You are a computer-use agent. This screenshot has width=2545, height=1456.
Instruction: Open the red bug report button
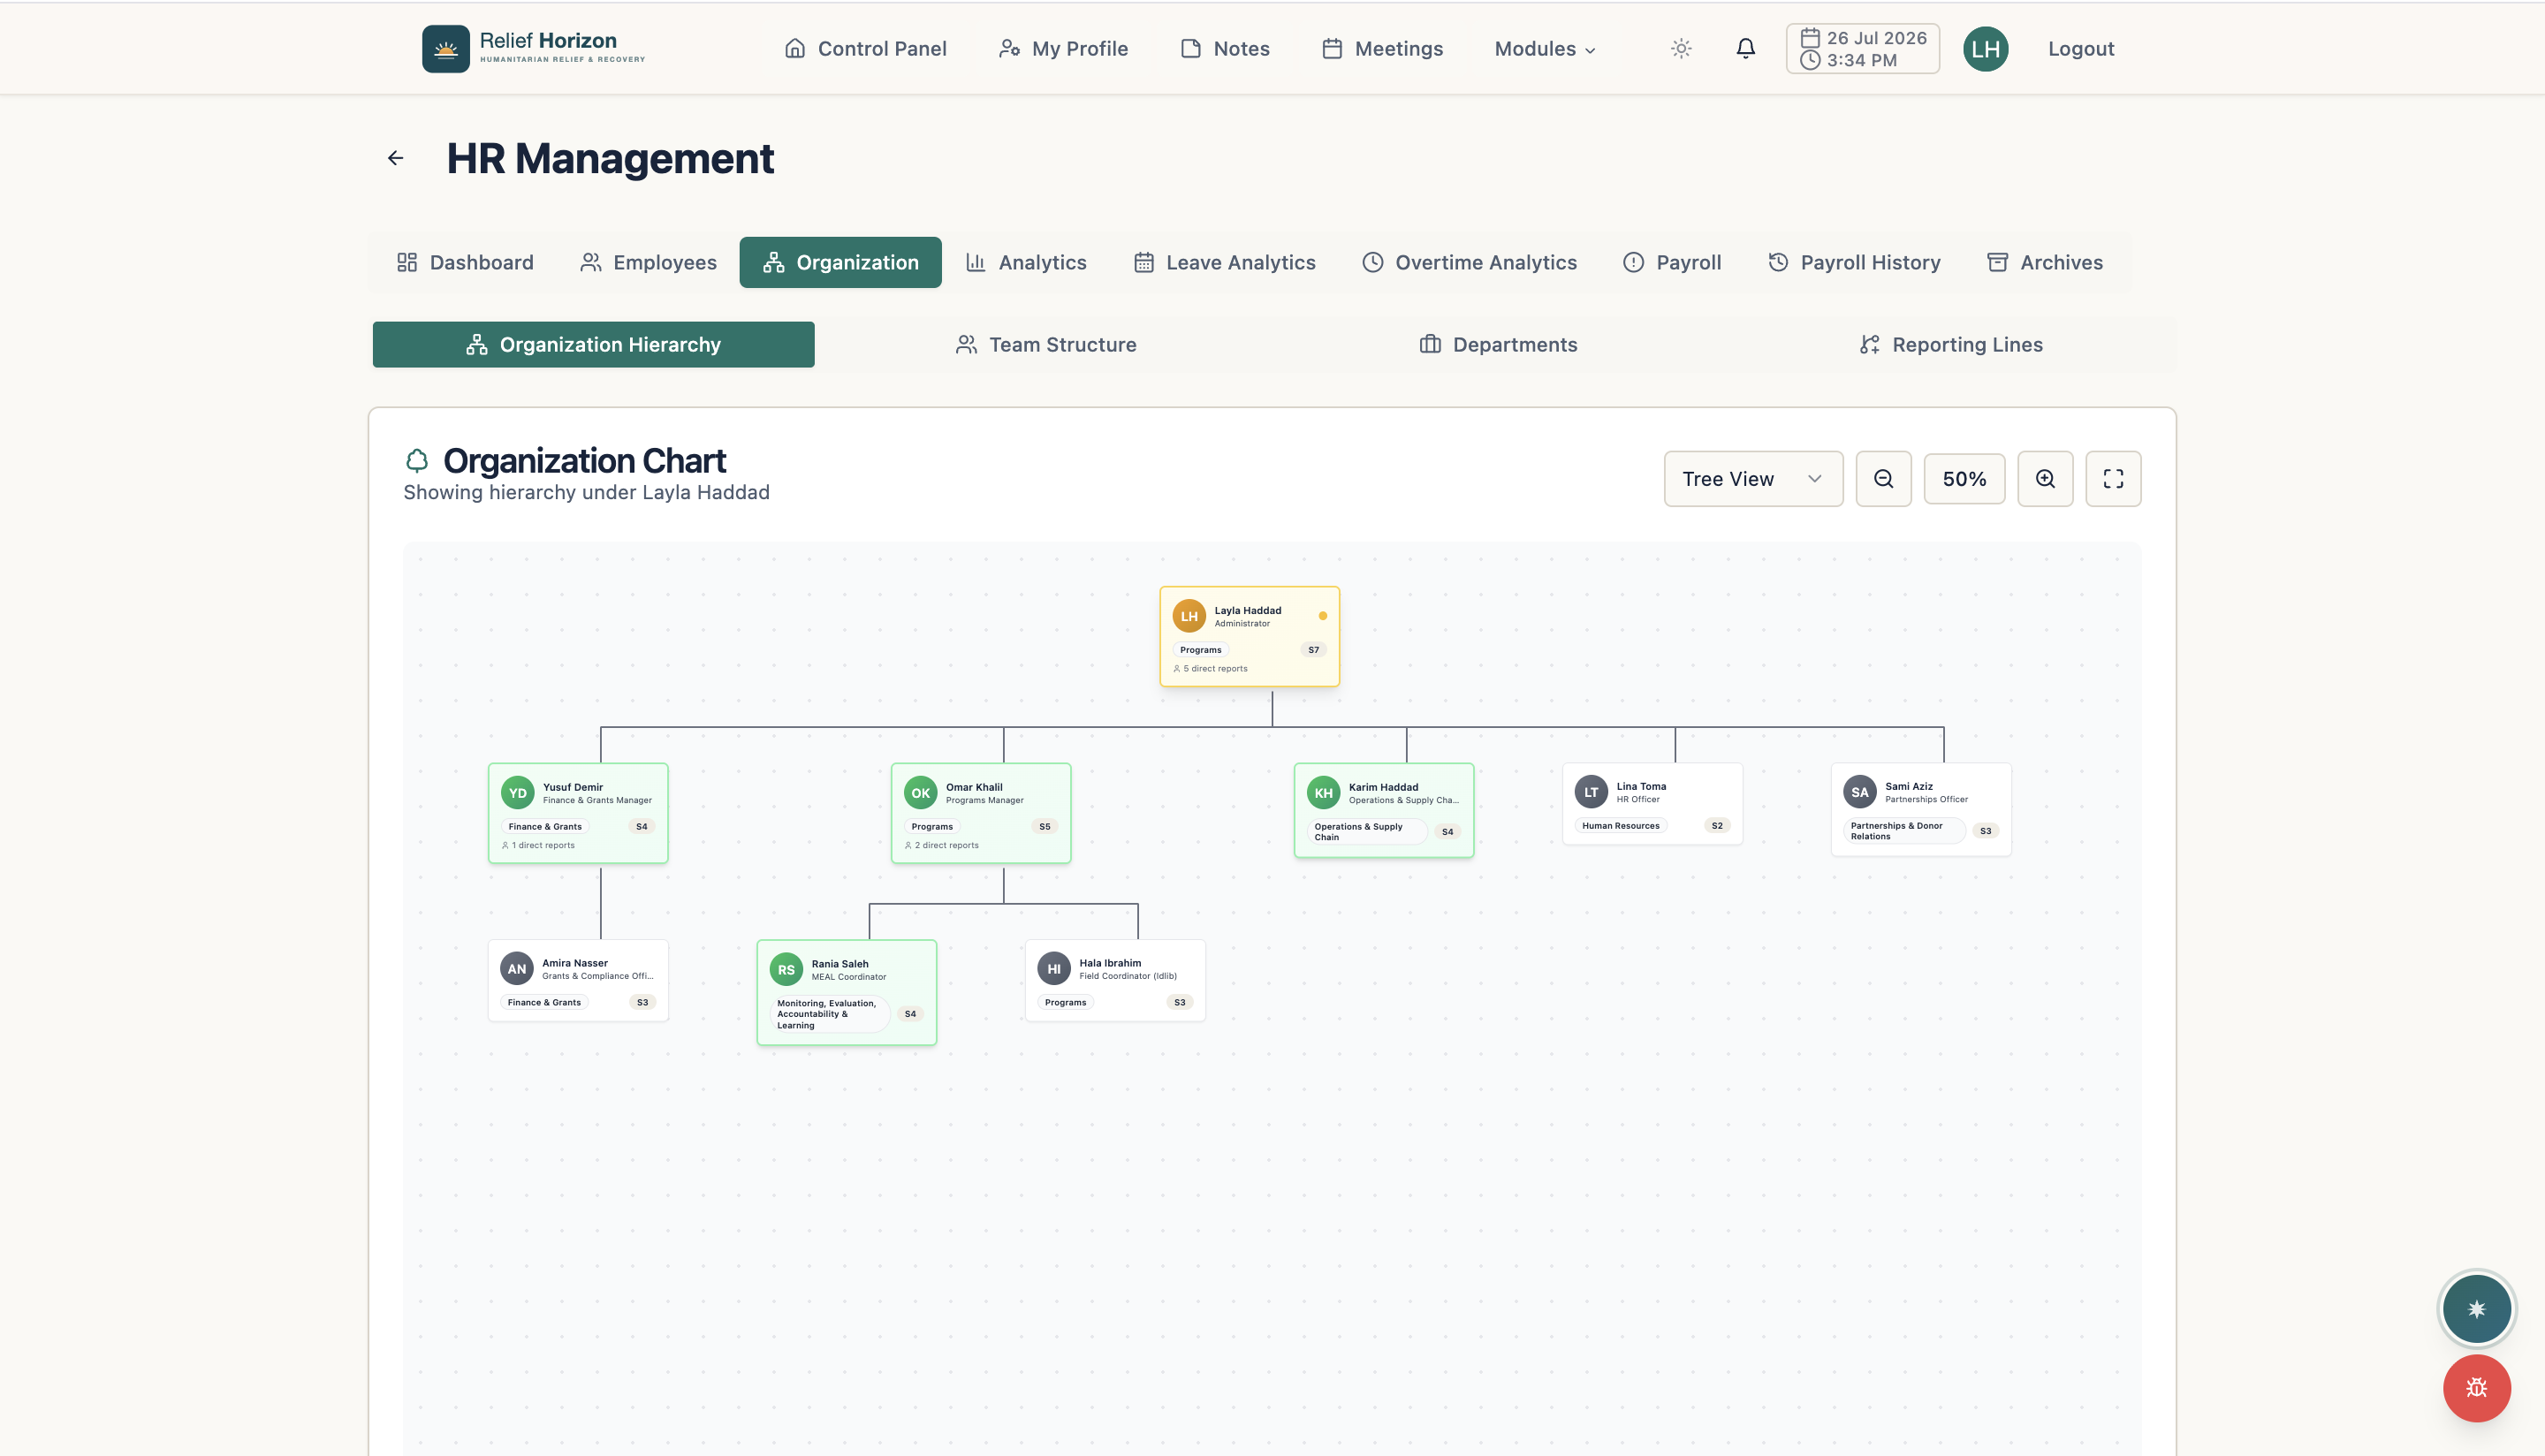(2476, 1388)
